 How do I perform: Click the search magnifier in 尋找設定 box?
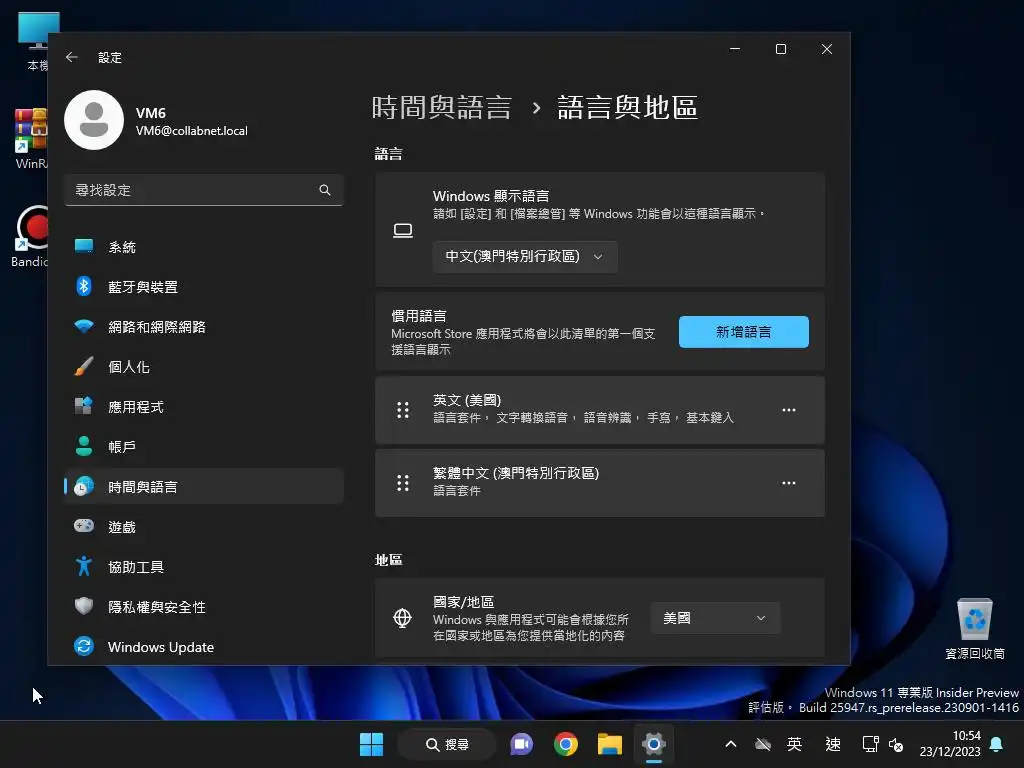pyautogui.click(x=325, y=190)
